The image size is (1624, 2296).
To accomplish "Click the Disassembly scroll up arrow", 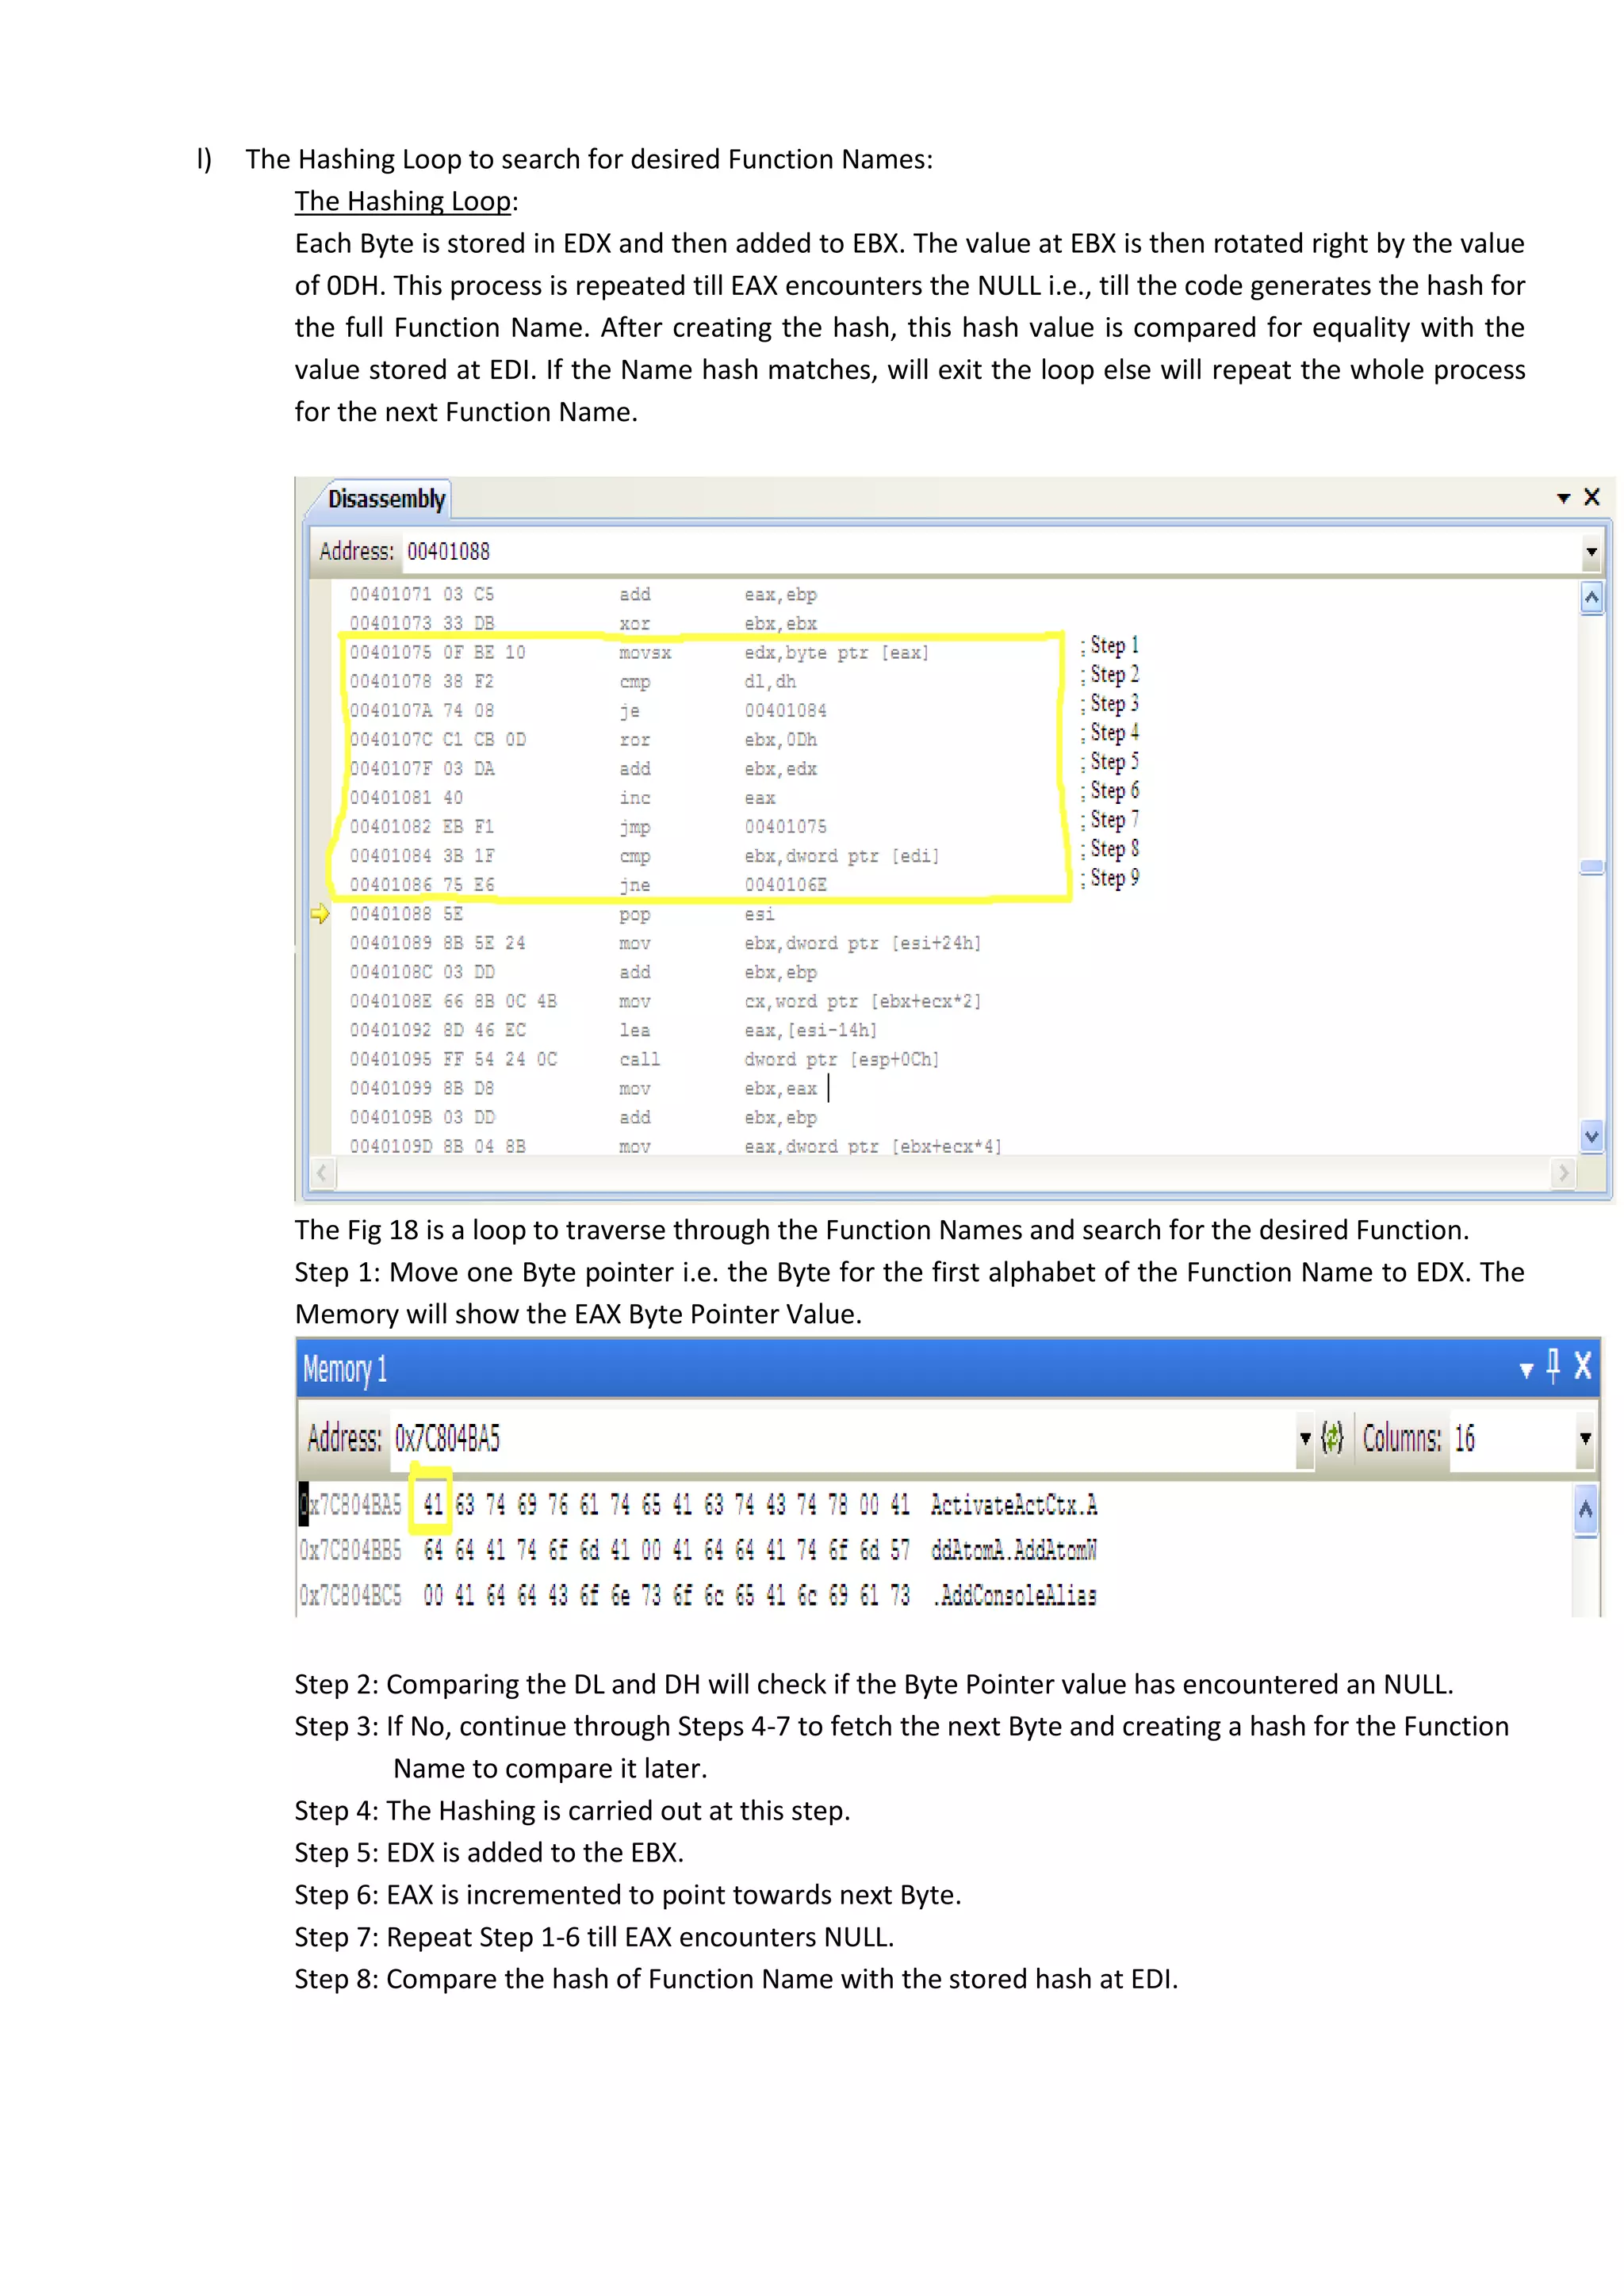I will (1591, 599).
